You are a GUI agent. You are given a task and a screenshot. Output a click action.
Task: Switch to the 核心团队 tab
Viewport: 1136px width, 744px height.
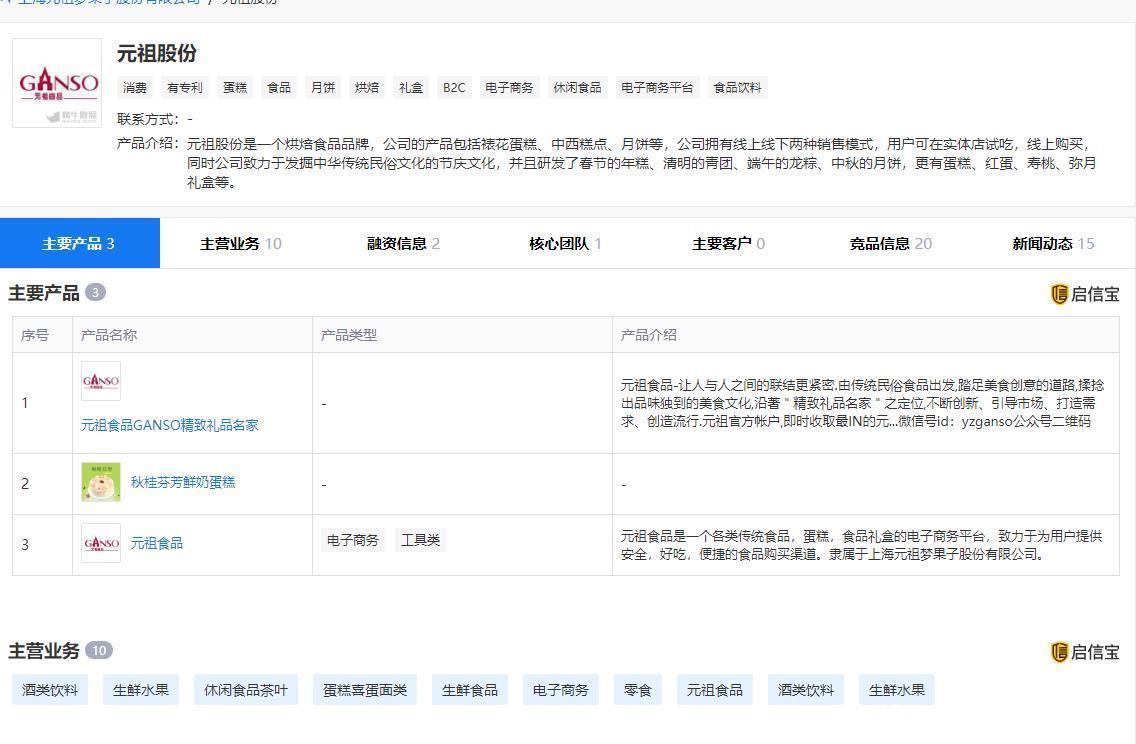point(563,241)
